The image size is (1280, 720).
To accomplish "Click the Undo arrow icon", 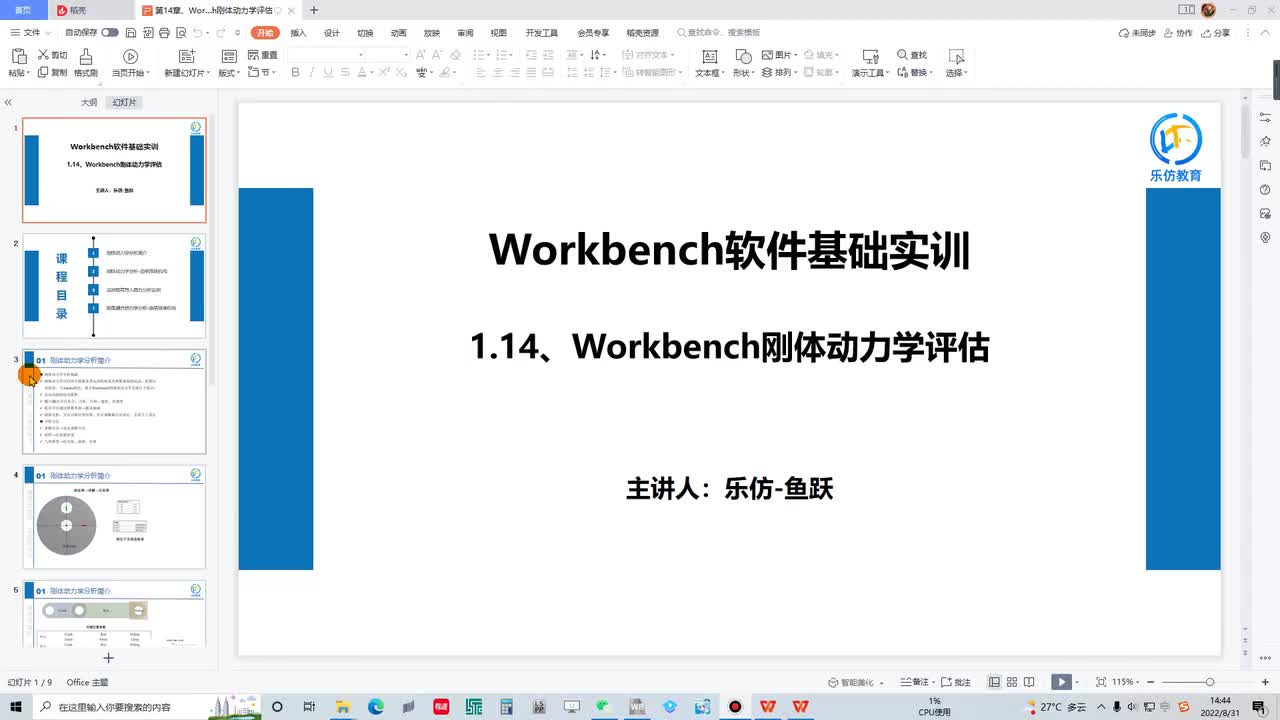I will point(197,33).
